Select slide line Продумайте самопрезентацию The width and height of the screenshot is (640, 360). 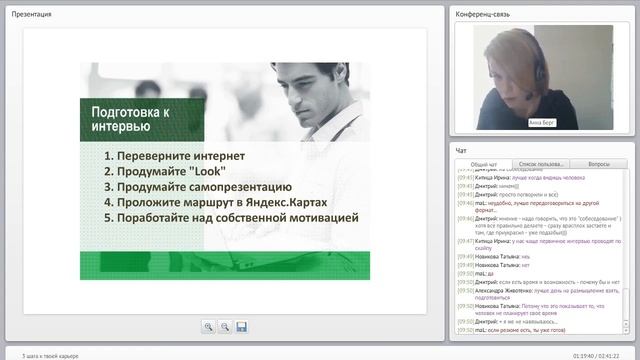pyautogui.click(x=198, y=187)
